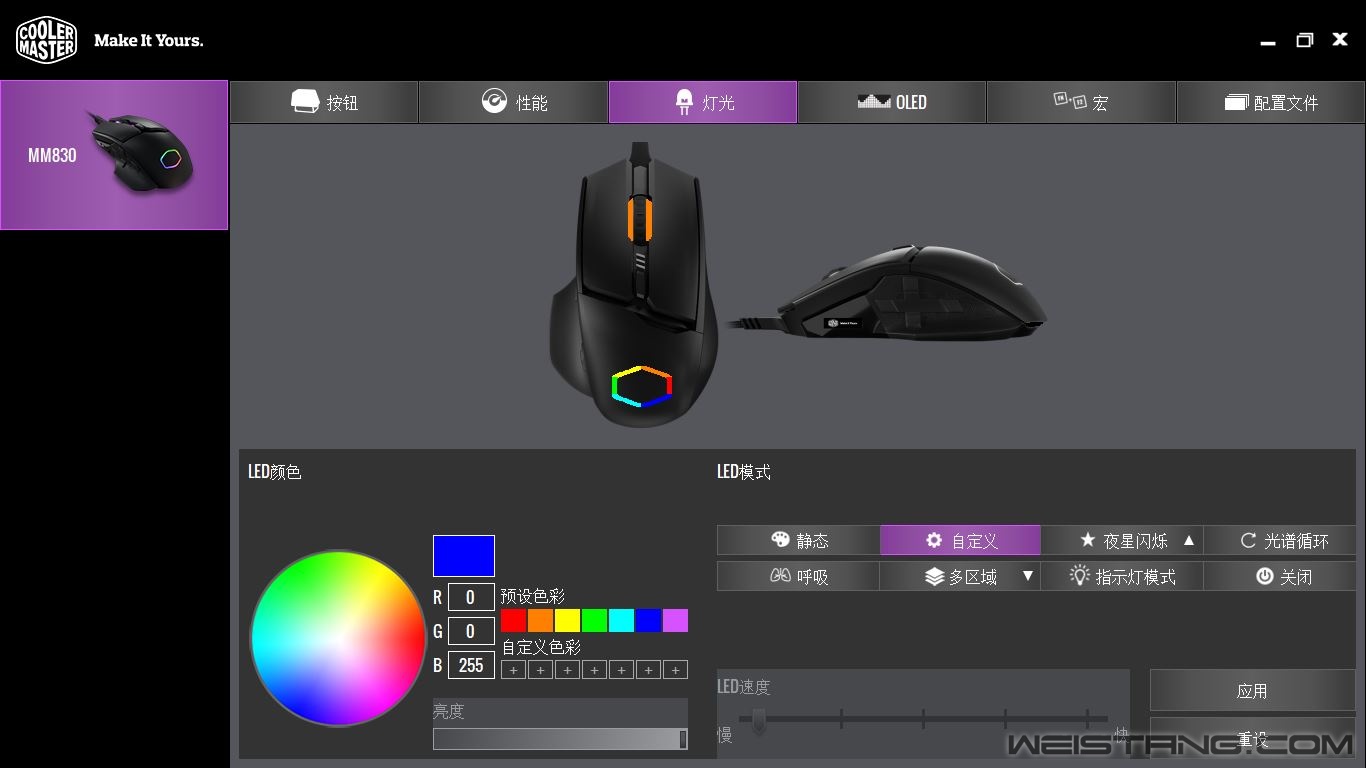The image size is (1366, 768).
Task: Click the R value input field
Action: (471, 597)
